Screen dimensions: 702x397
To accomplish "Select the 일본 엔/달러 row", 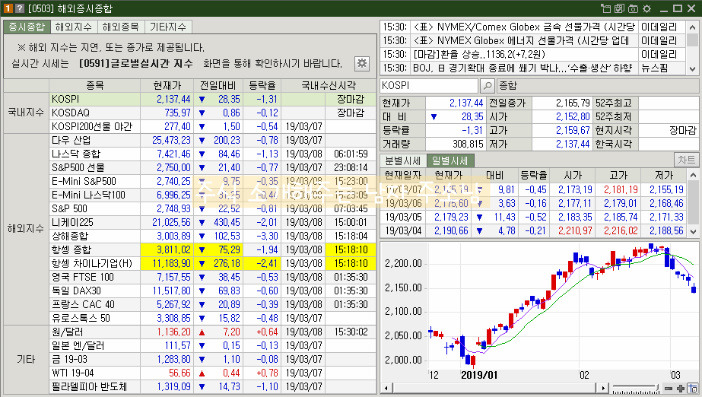I will (213, 346).
